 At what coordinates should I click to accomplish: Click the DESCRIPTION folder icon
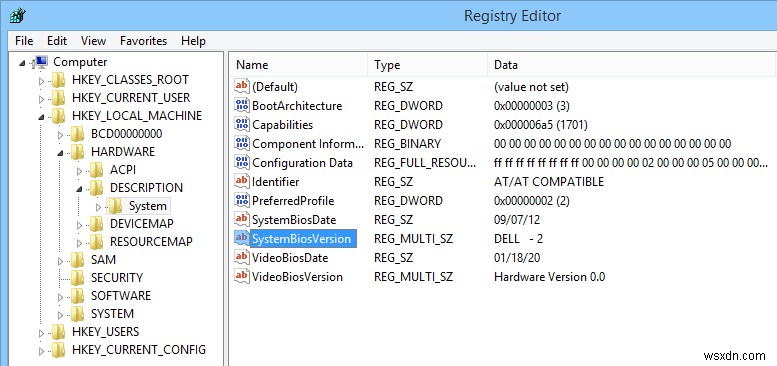[x=96, y=188]
